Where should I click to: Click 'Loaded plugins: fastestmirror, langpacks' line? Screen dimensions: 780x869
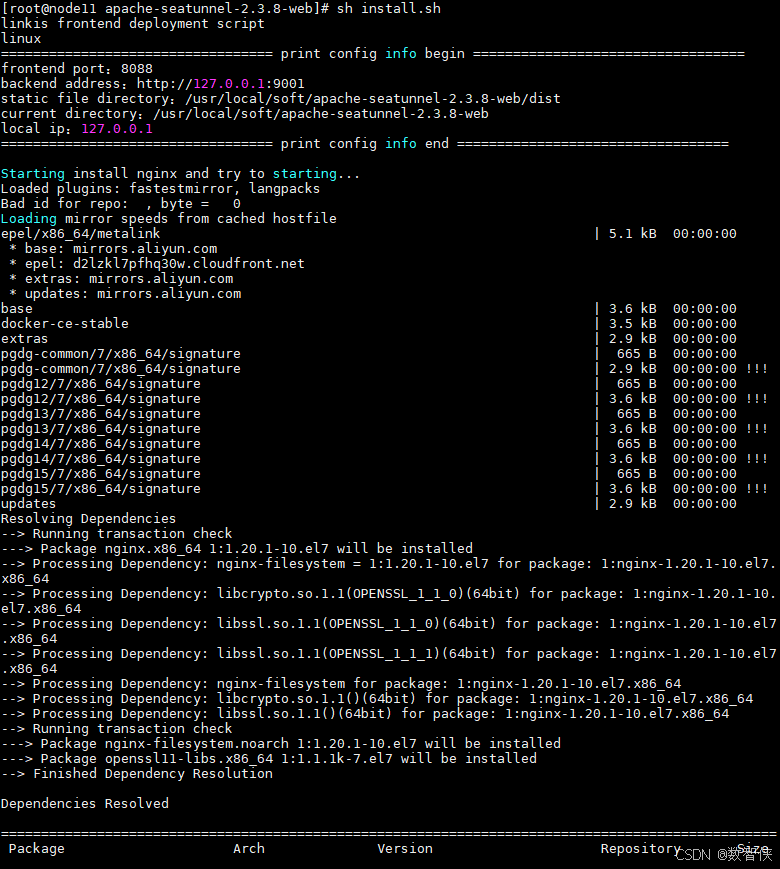click(x=160, y=188)
